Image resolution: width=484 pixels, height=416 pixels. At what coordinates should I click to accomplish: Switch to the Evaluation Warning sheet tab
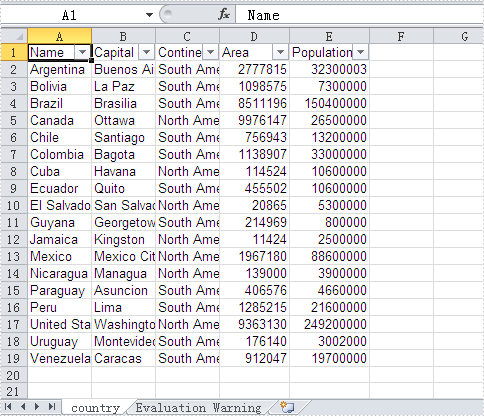pyautogui.click(x=198, y=407)
